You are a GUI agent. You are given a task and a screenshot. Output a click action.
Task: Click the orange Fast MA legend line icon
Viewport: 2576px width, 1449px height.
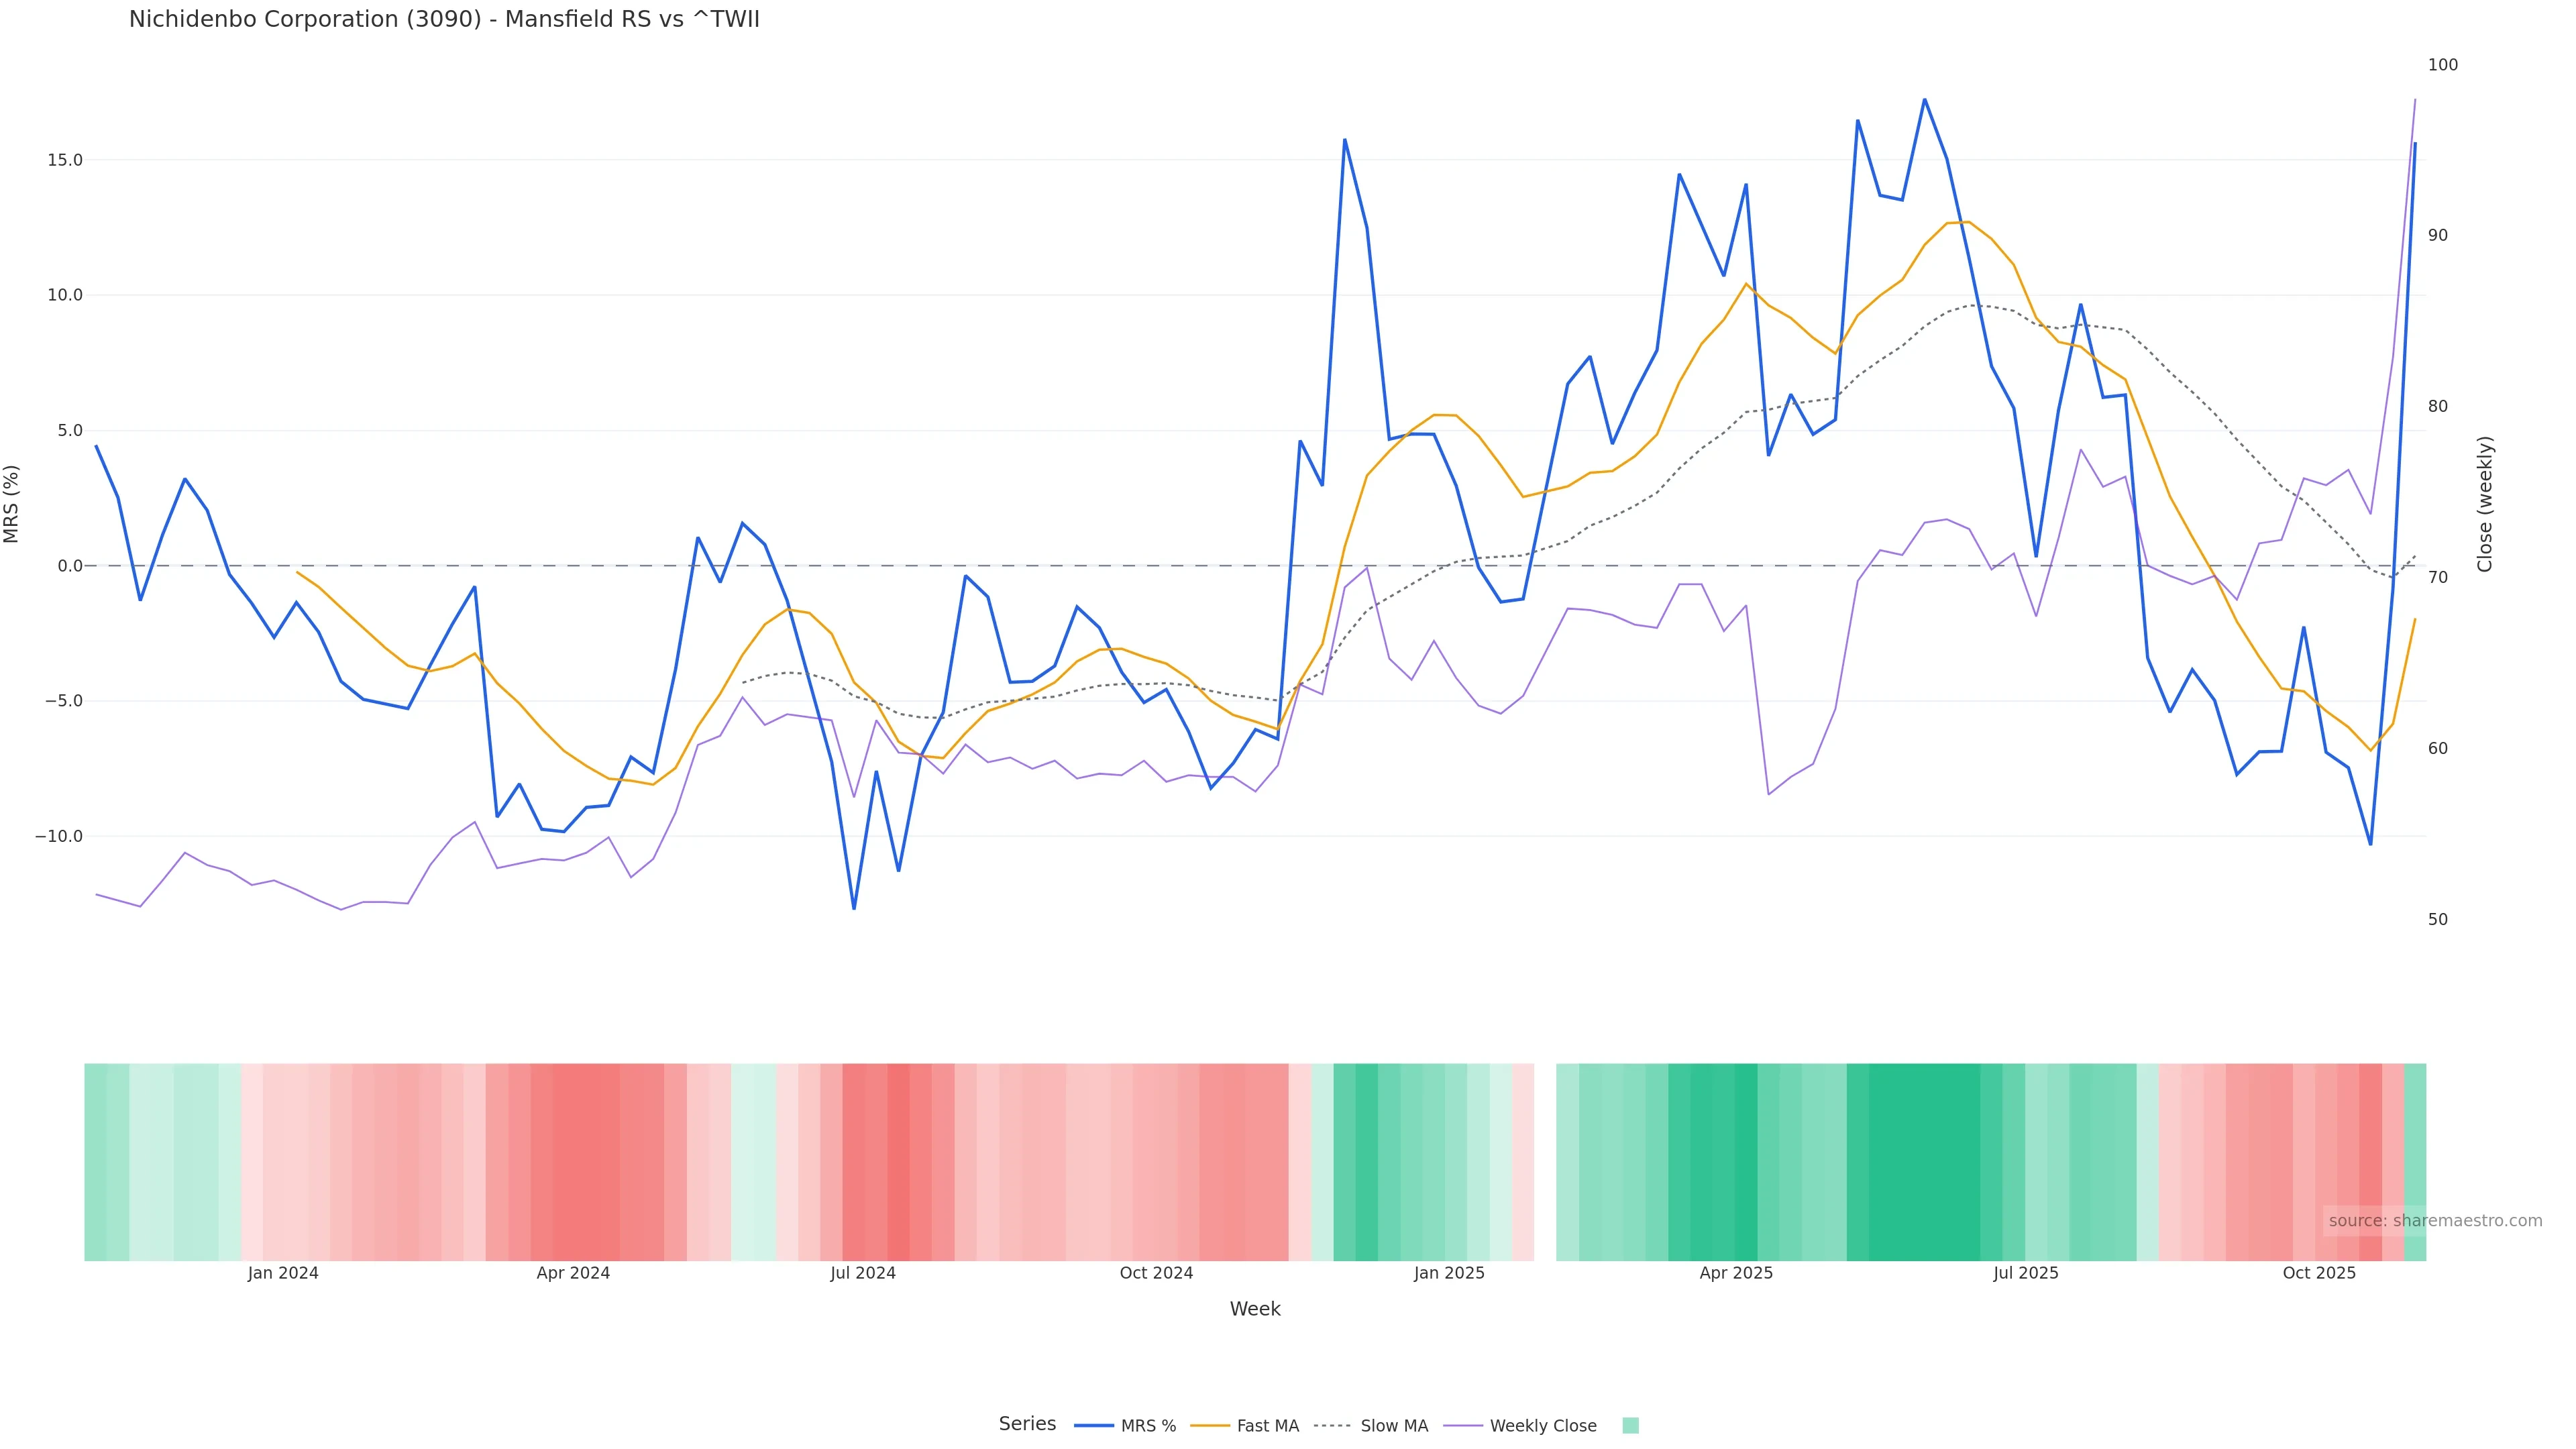[x=1210, y=1426]
